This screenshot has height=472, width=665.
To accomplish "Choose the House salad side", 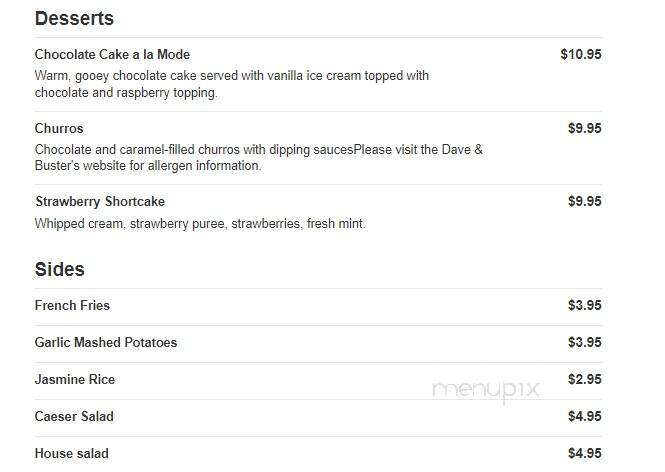I will point(72,453).
